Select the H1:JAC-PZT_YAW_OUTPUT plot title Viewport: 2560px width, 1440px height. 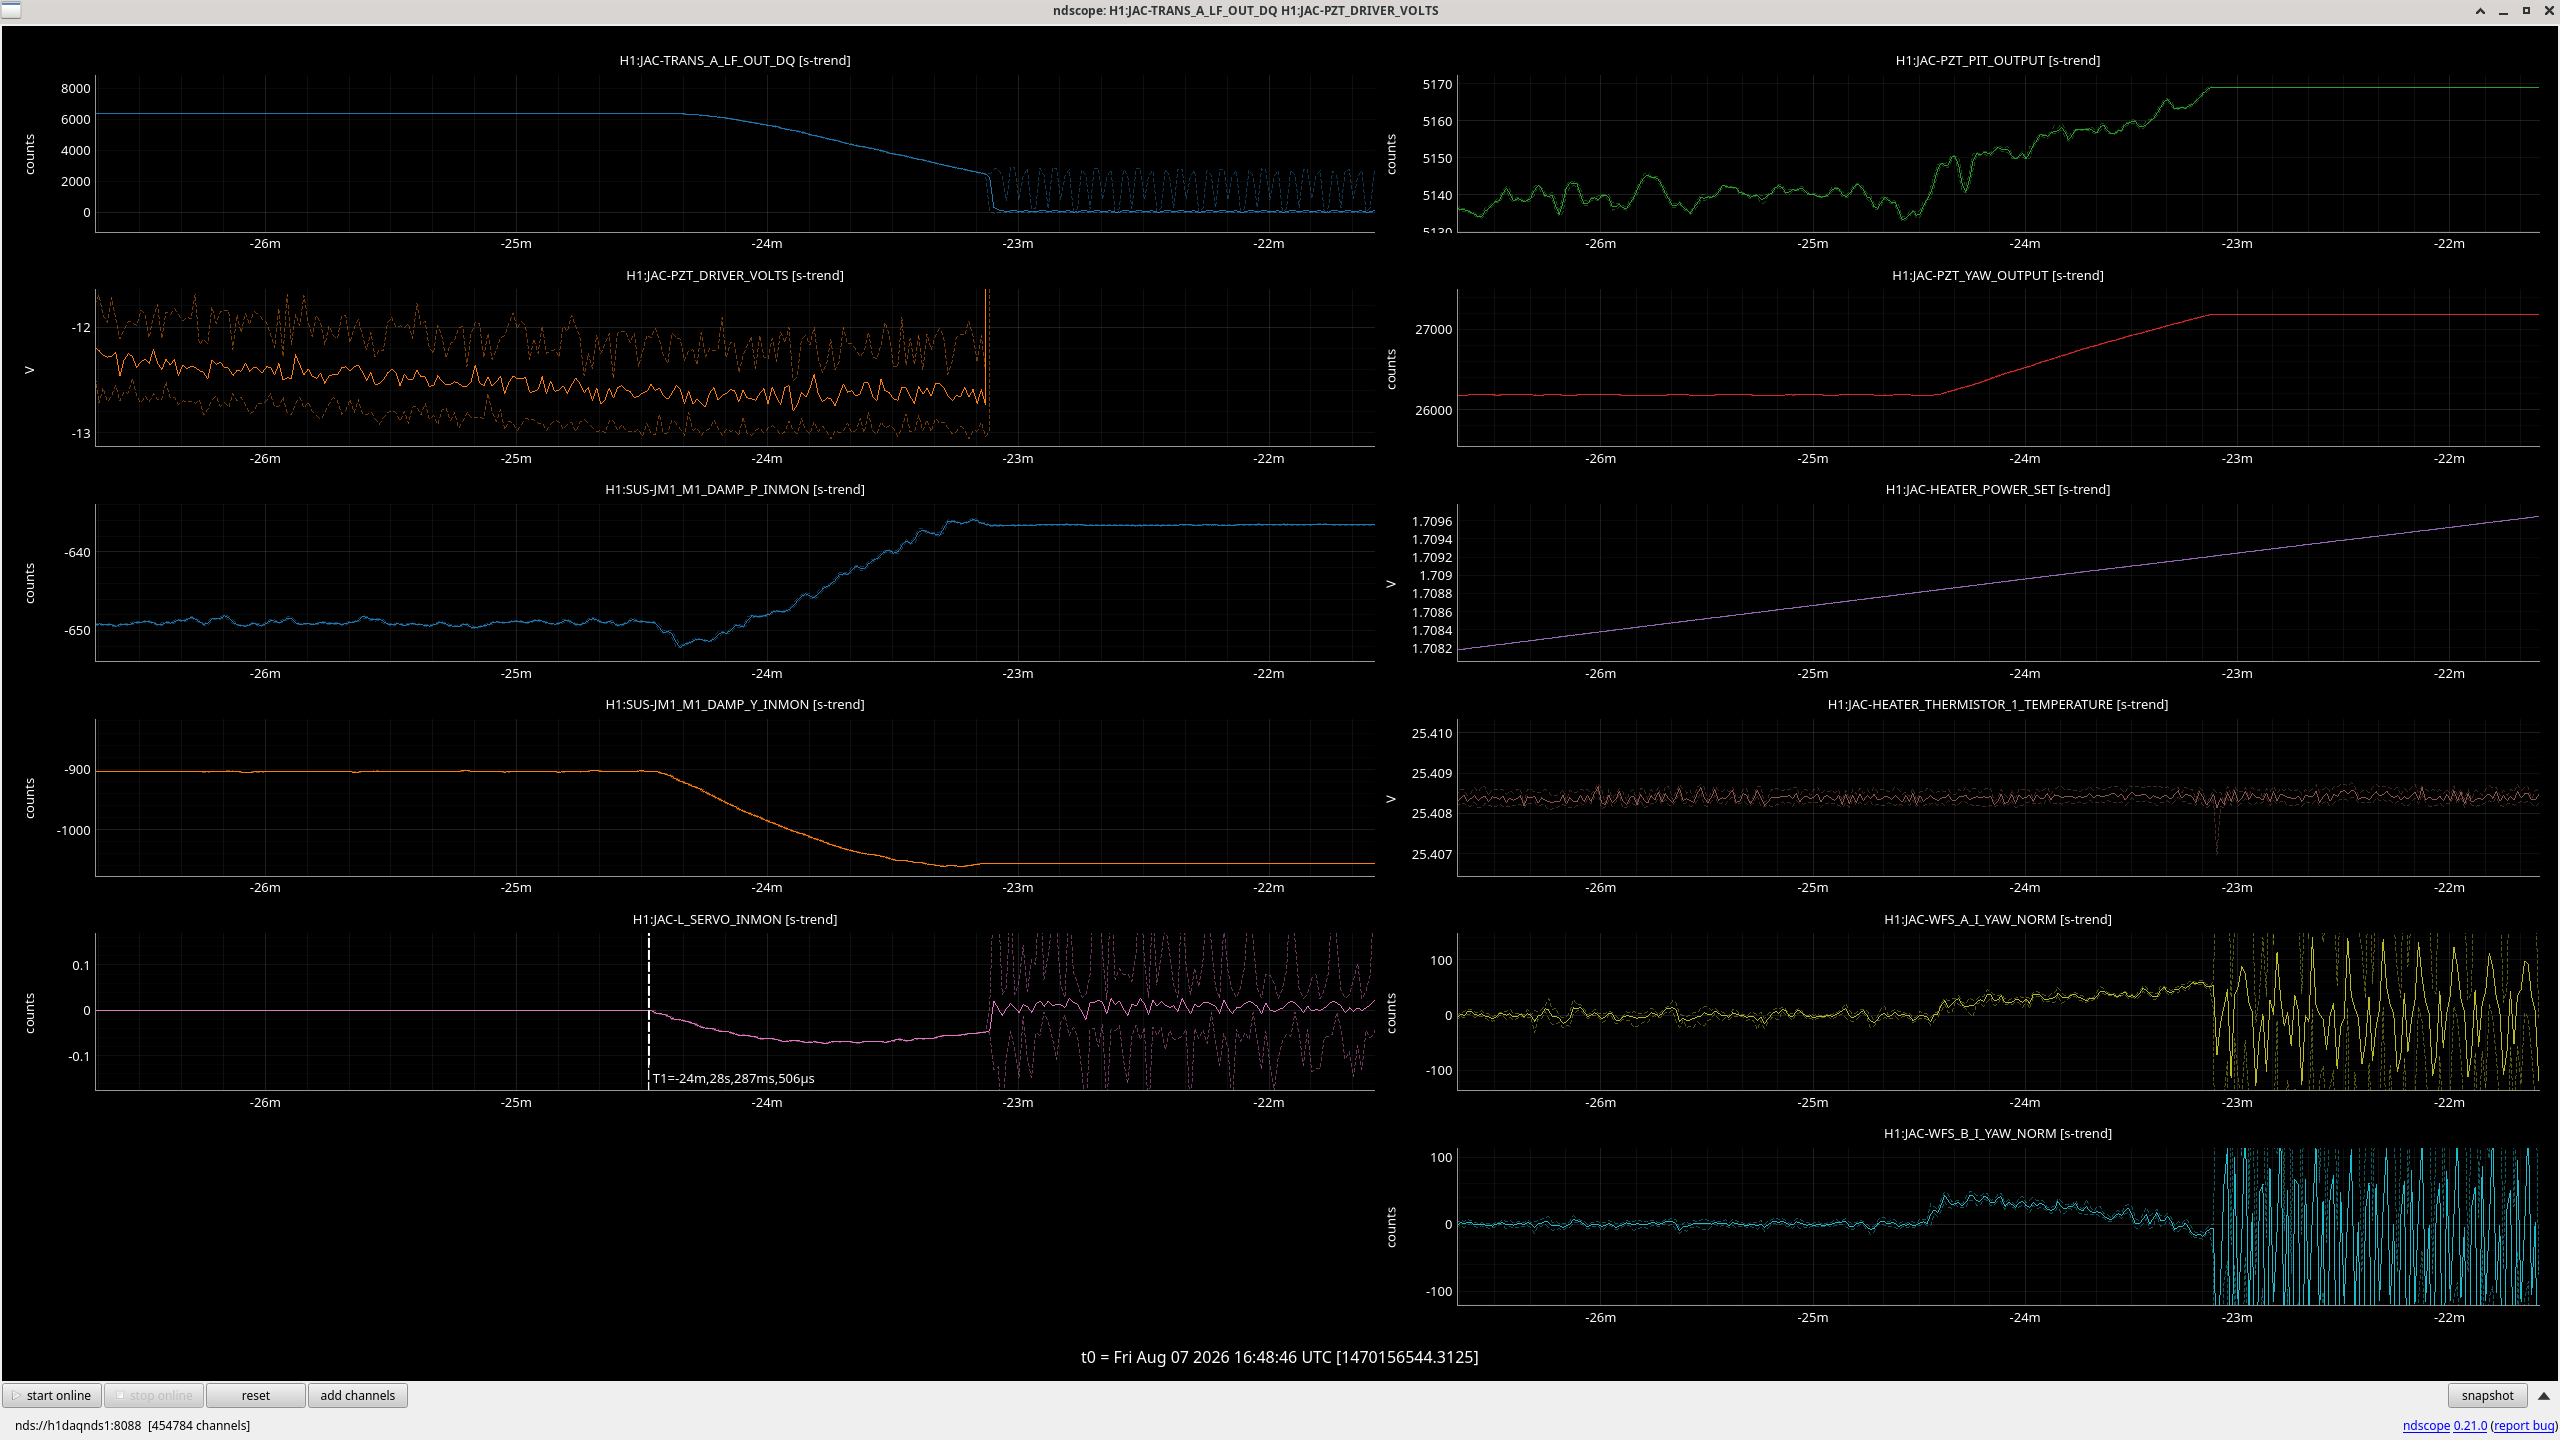point(1997,275)
